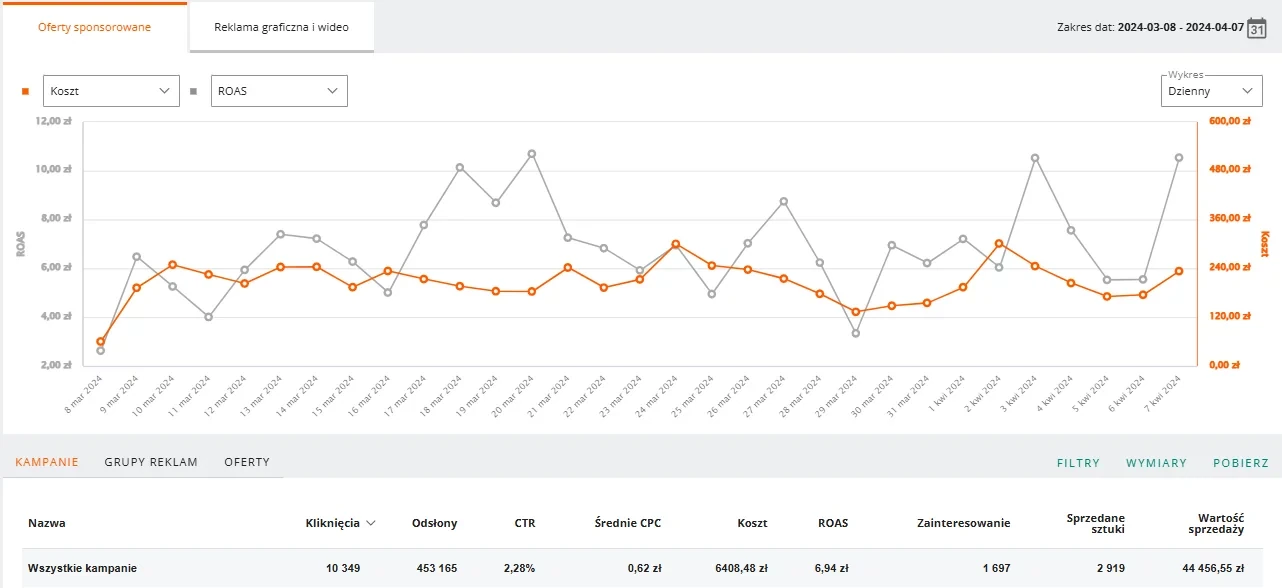The width and height of the screenshot is (1282, 588).
Task: Switch to Oferty sponsorowane tab
Action: coord(95,27)
